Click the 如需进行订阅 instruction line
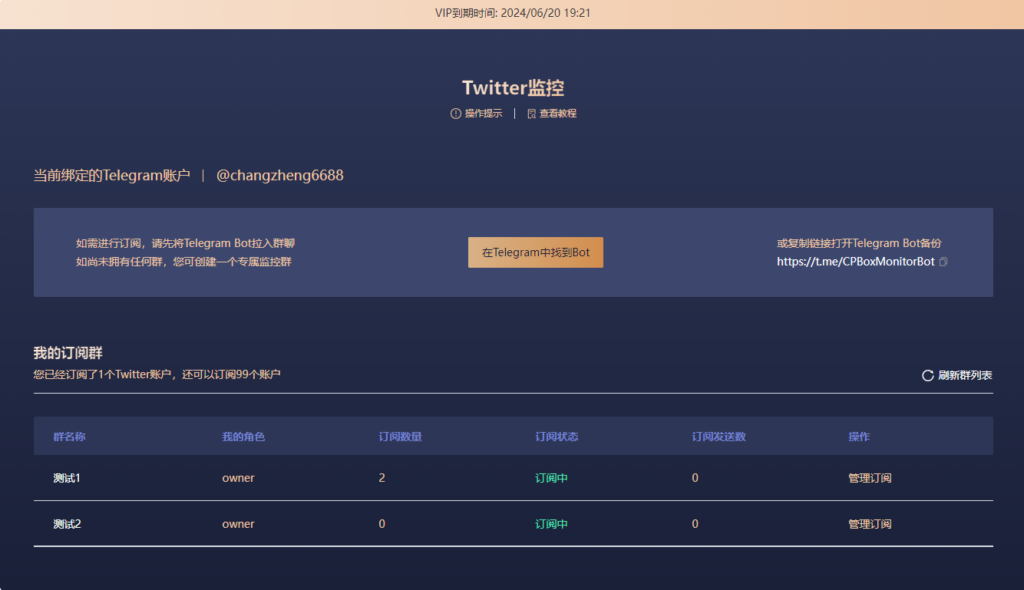 [x=185, y=243]
